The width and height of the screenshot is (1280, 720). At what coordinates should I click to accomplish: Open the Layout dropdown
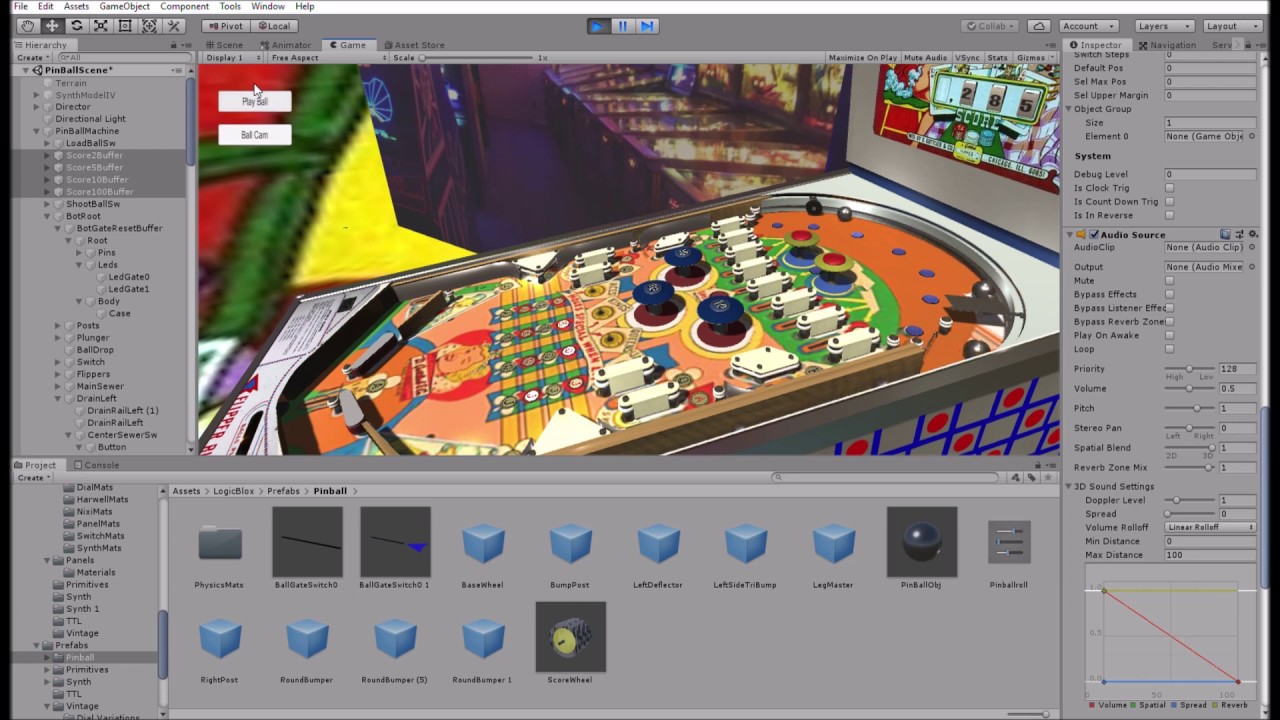(x=1232, y=26)
